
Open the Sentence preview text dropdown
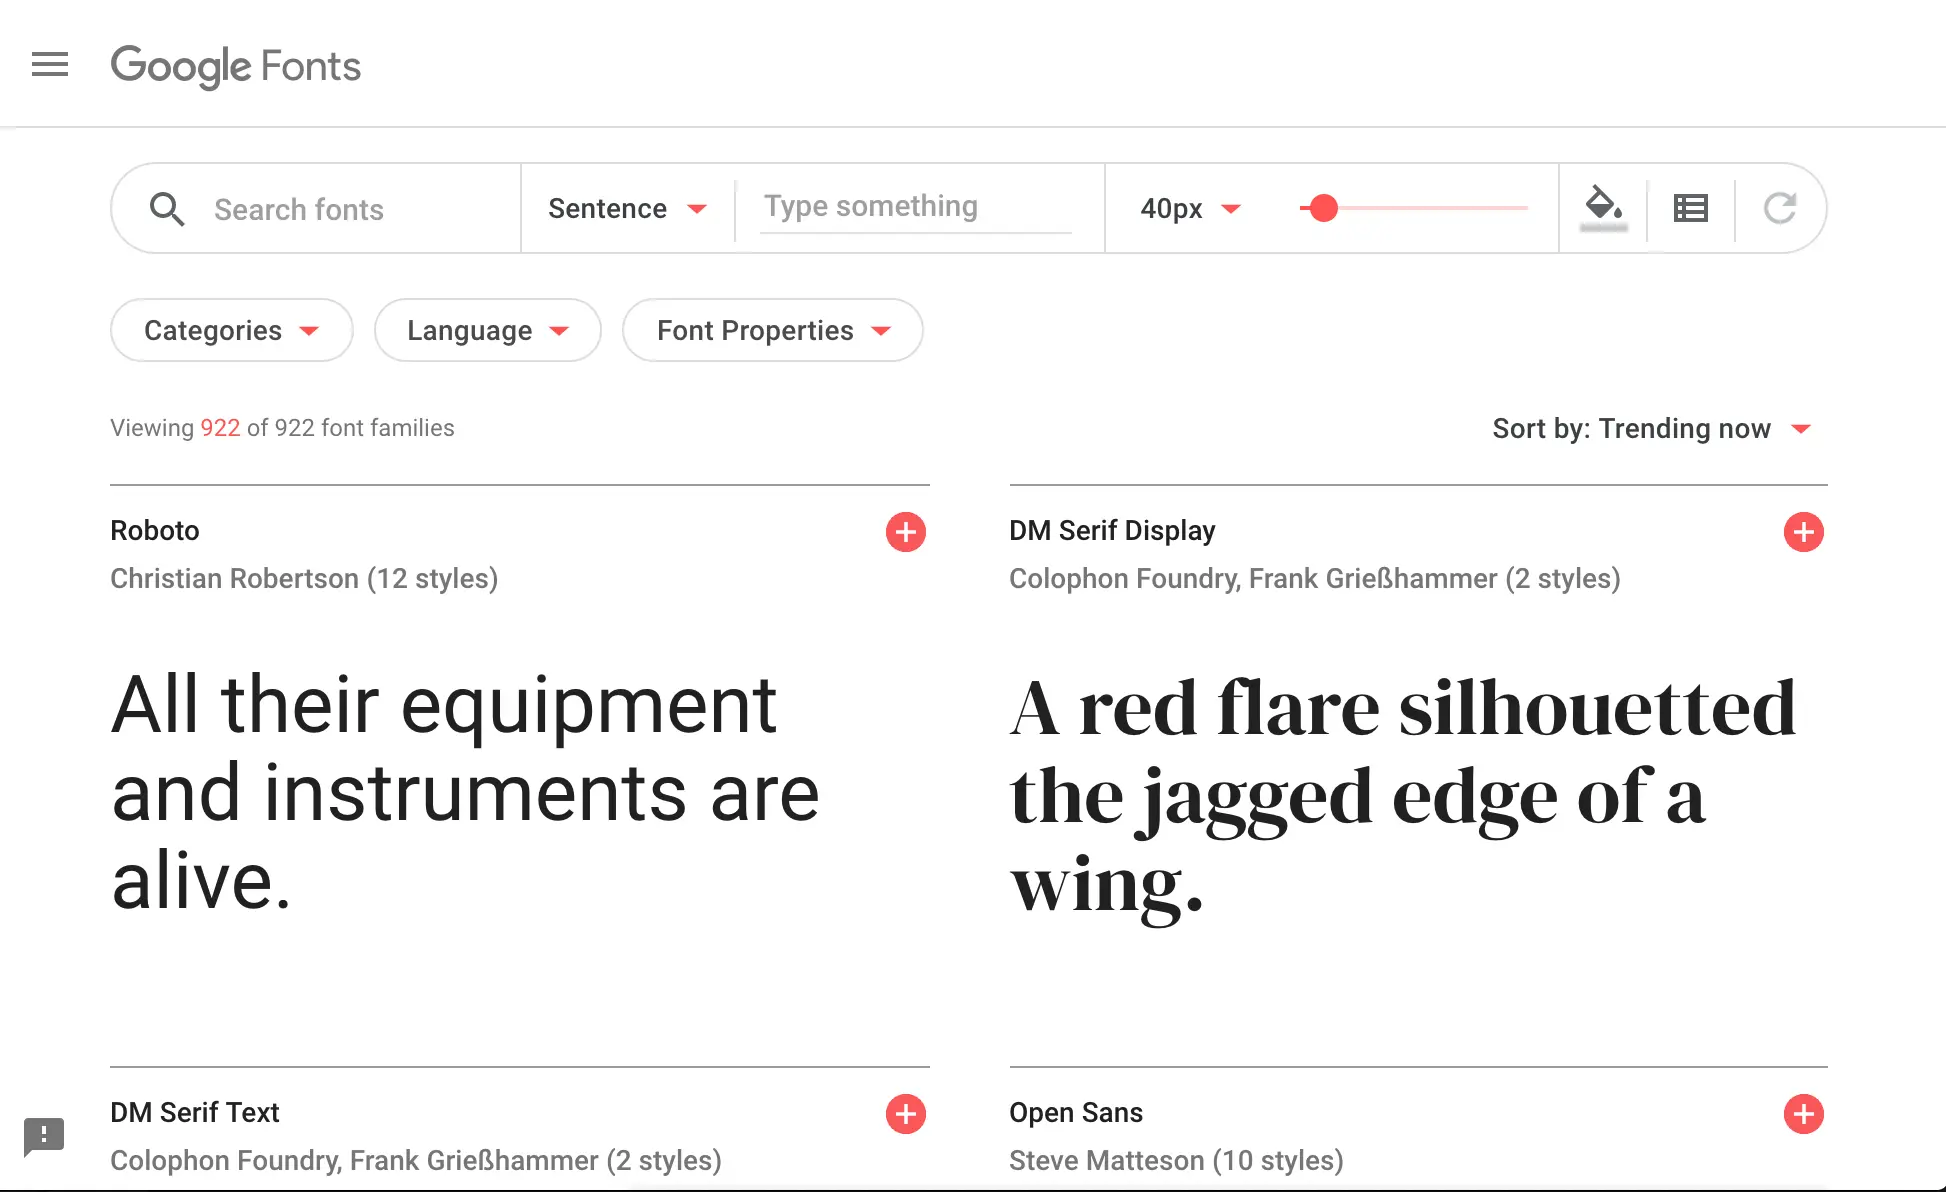[627, 209]
